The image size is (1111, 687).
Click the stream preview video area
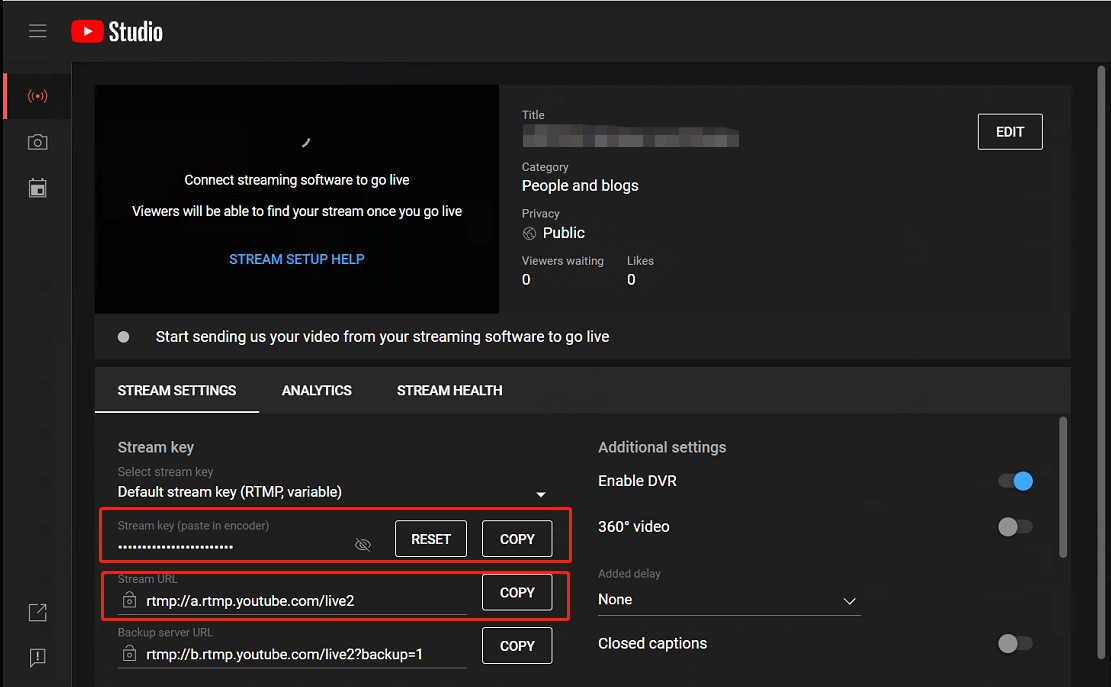coord(297,199)
